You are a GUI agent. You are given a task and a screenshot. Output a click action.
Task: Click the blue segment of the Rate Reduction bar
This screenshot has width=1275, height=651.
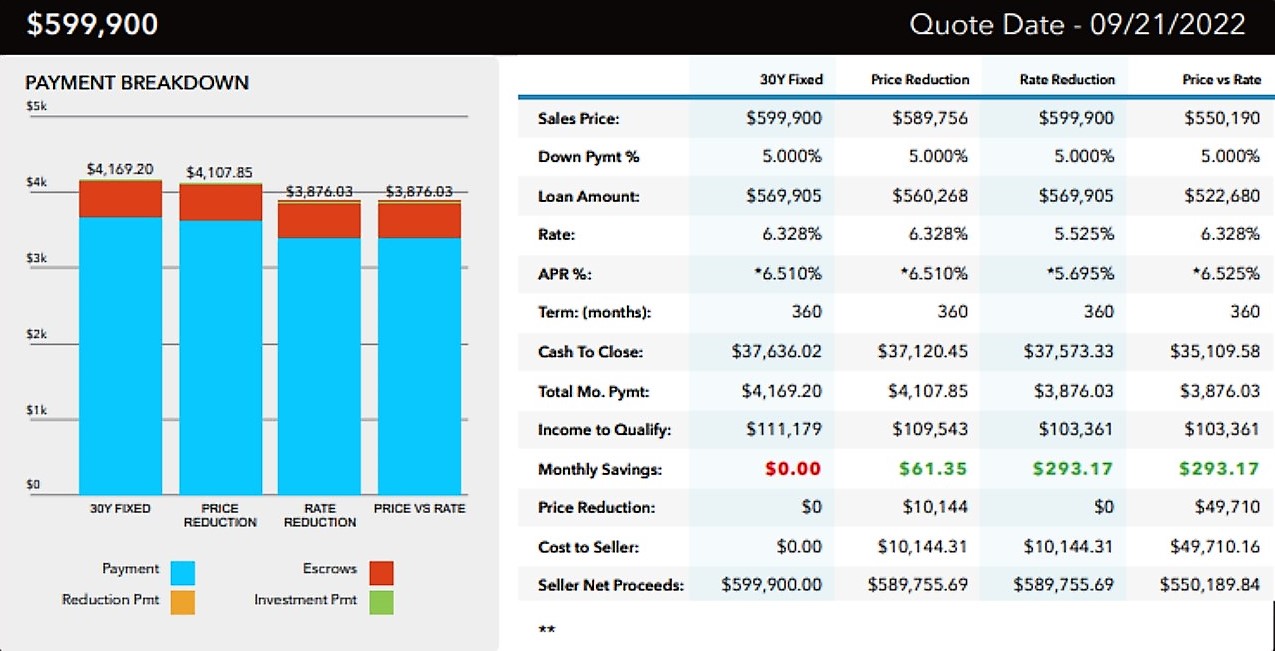click(x=319, y=365)
